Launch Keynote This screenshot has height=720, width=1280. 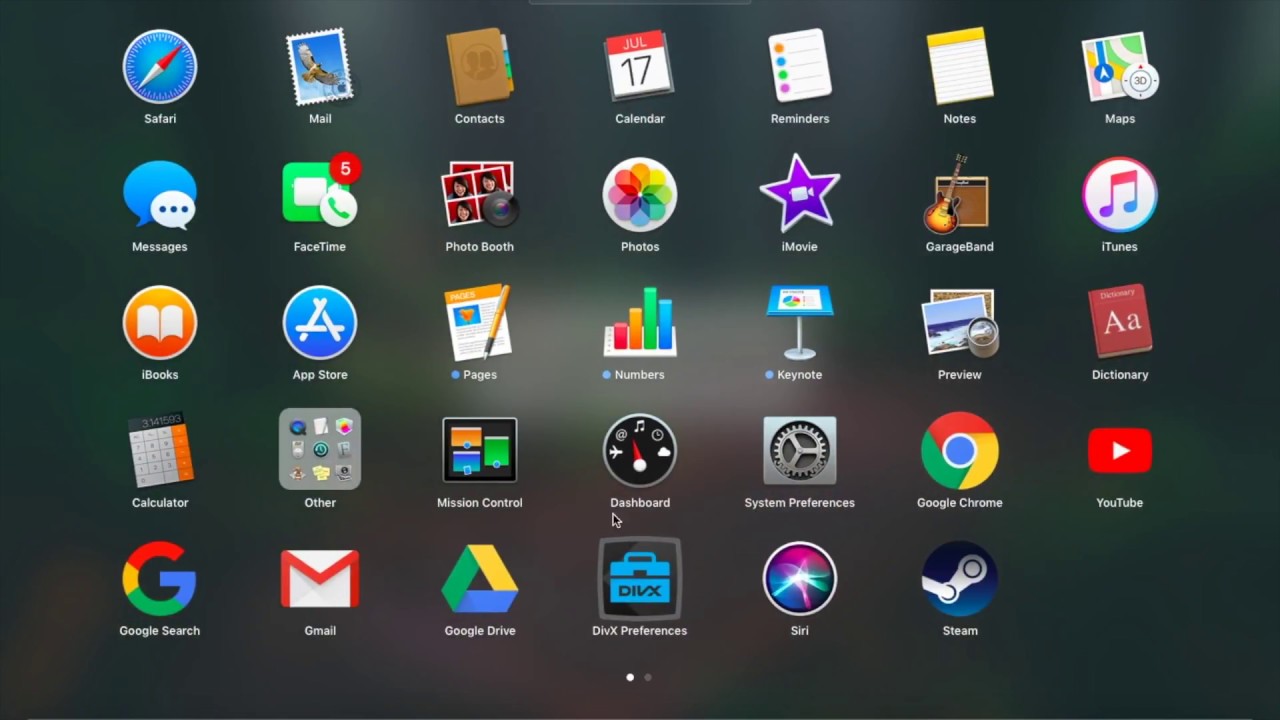pyautogui.click(x=800, y=321)
